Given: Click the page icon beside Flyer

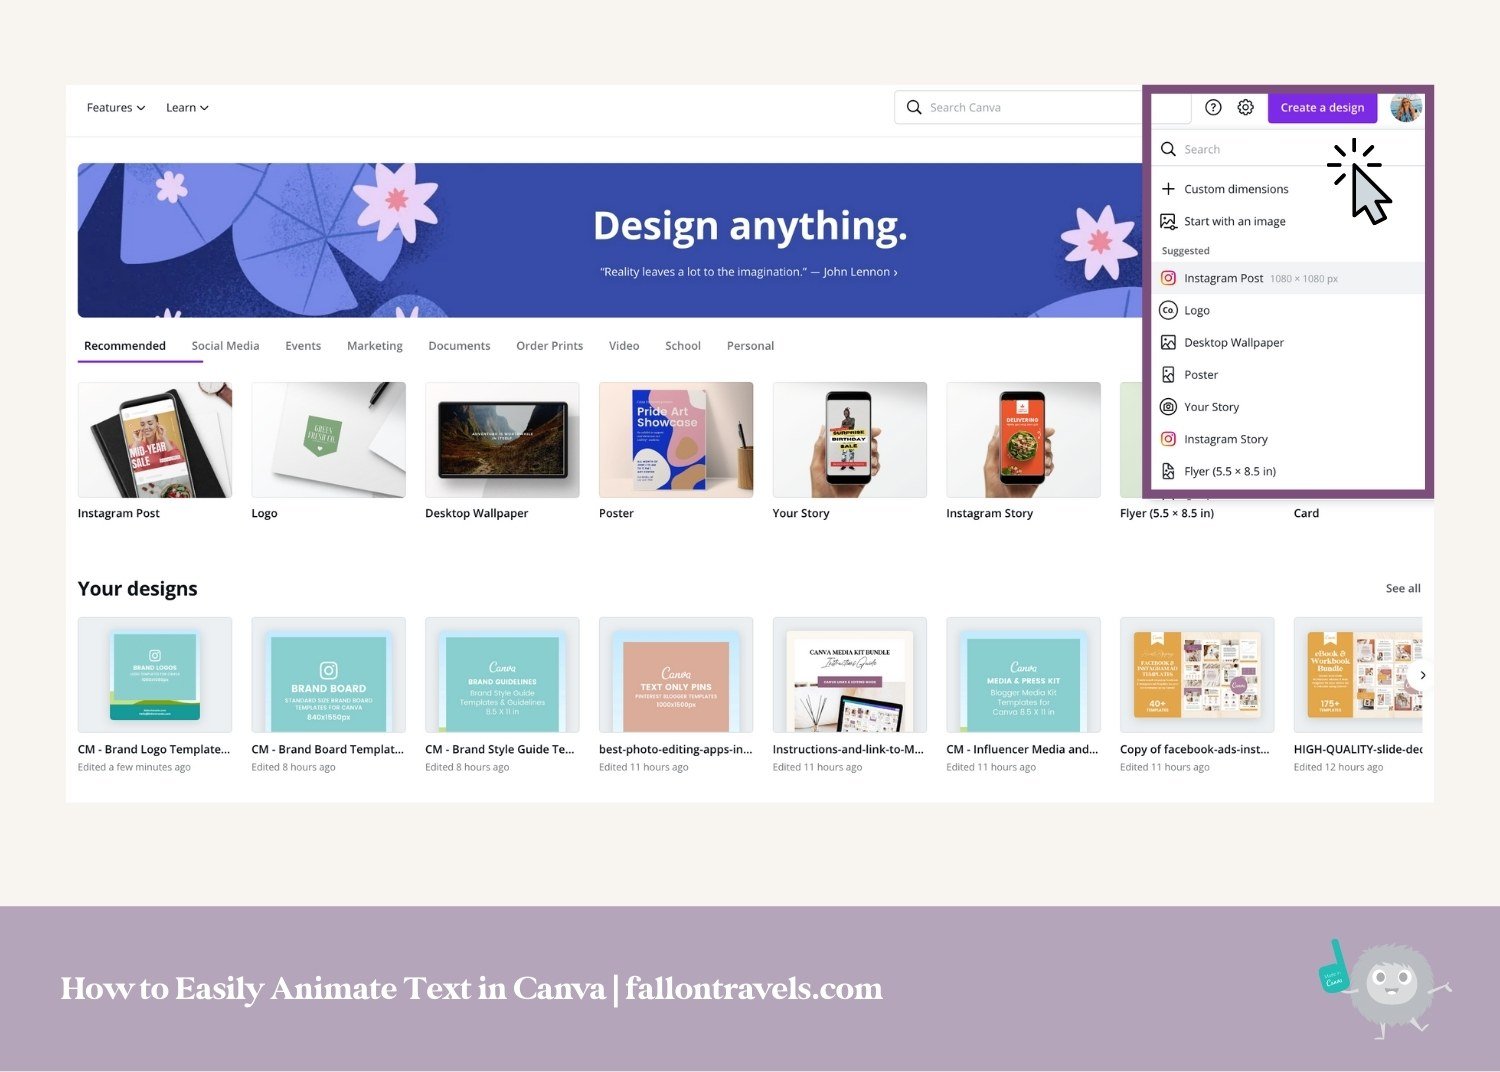Looking at the screenshot, I should [1168, 471].
